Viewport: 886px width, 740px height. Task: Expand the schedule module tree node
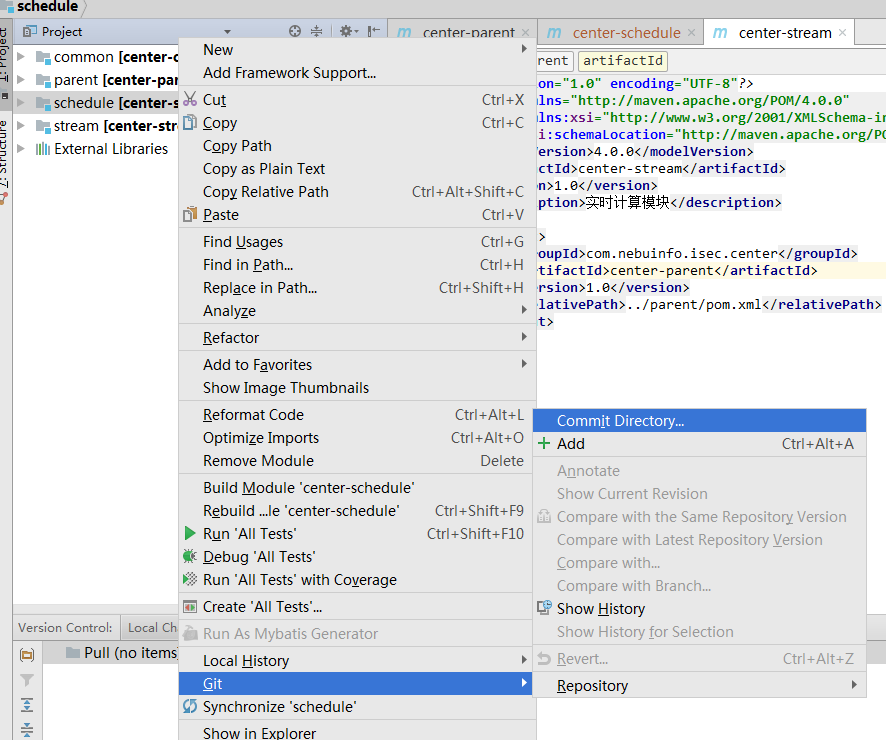(21, 103)
